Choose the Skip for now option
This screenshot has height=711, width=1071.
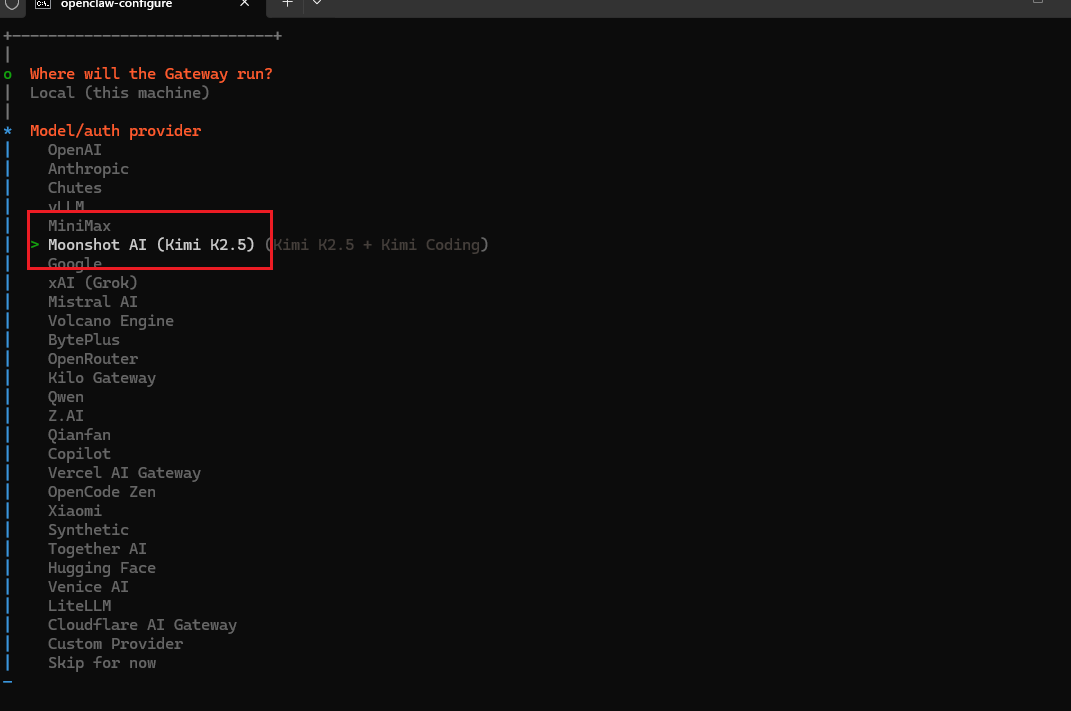point(102,663)
